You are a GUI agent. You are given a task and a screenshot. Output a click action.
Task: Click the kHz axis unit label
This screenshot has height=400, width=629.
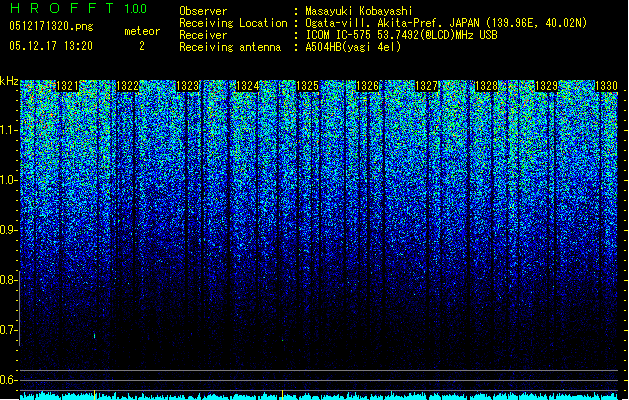coord(9,81)
